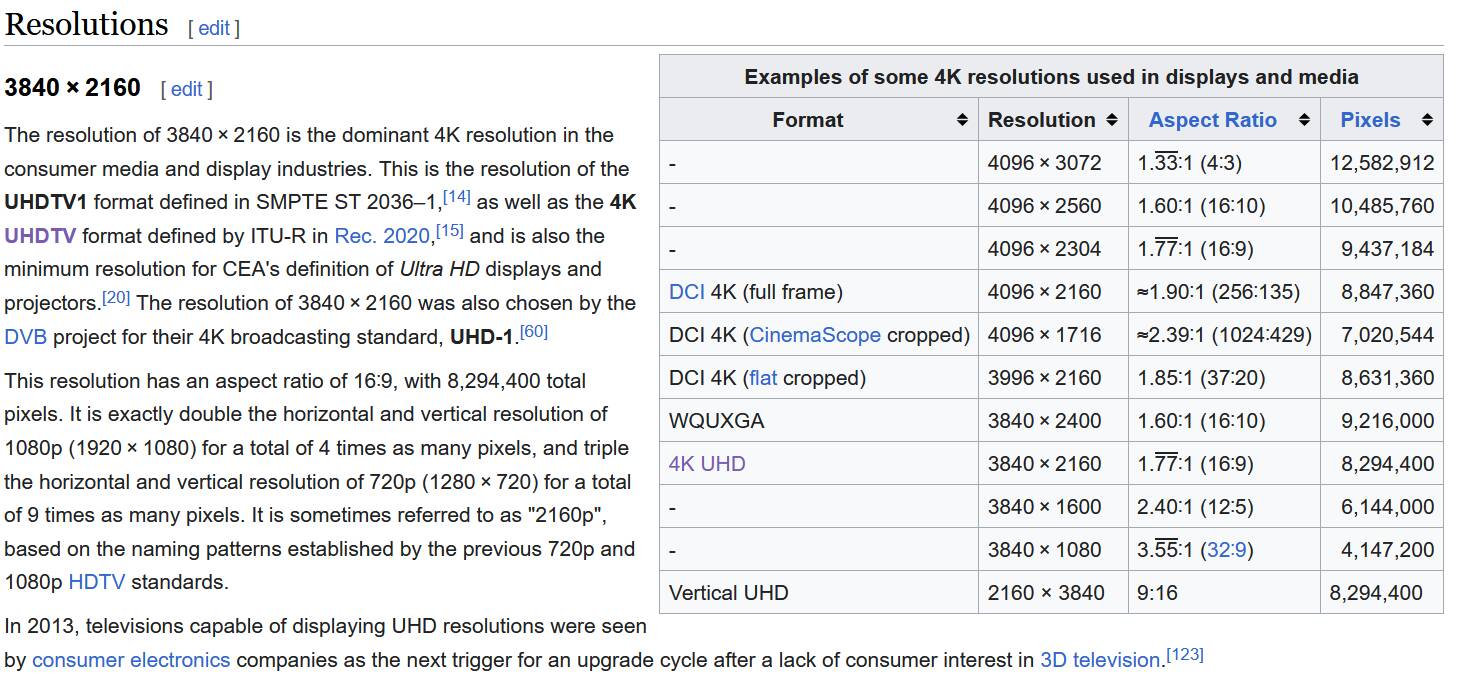Image resolution: width=1459 pixels, height=692 pixels.
Task: Click sort arrows next to Aspect Ratio
Action: click(1303, 120)
